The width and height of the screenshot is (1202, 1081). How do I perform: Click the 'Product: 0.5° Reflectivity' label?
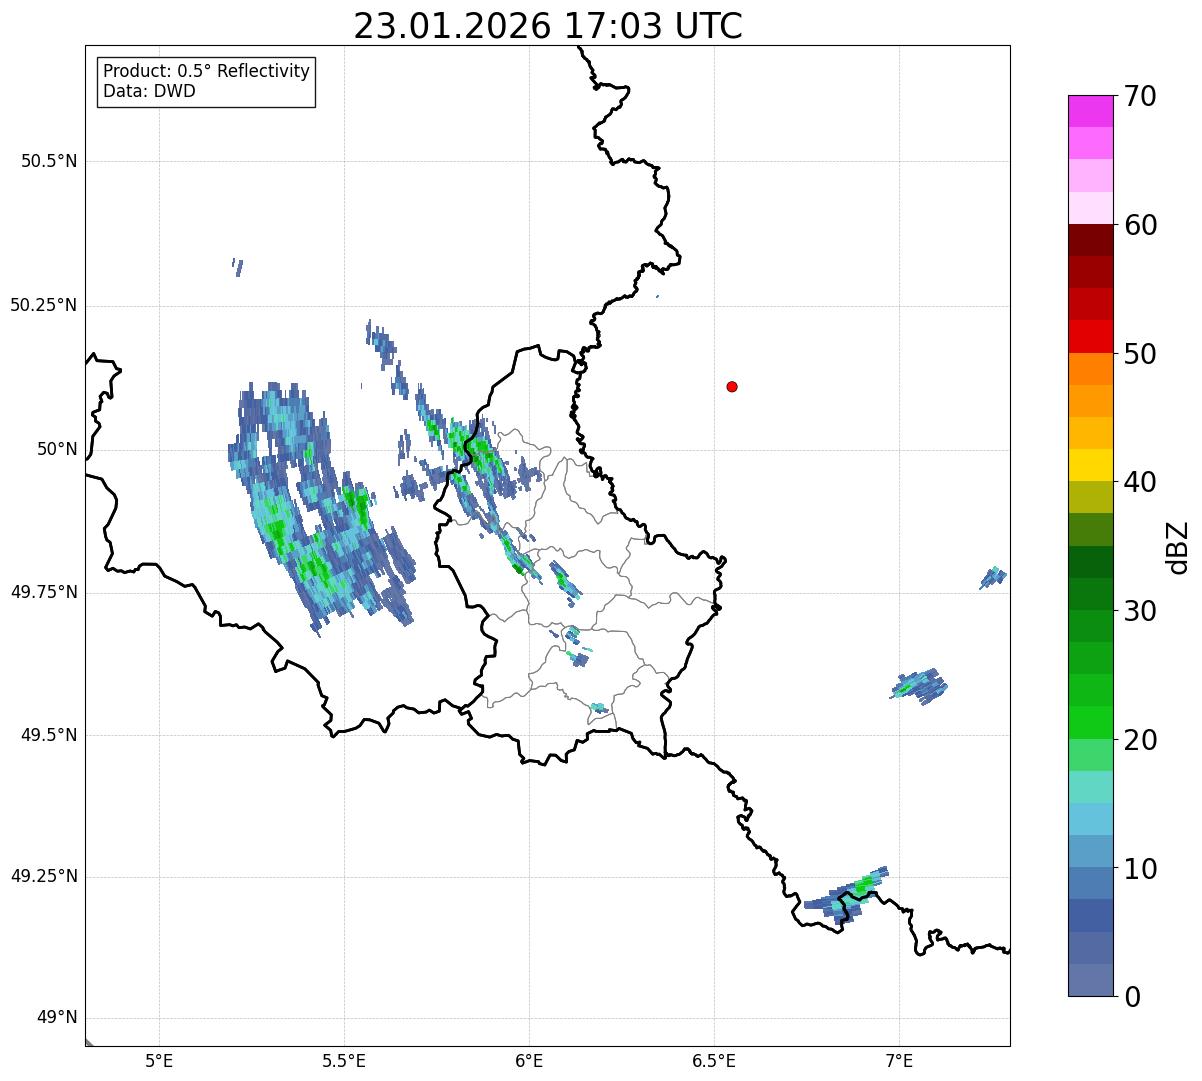(x=206, y=72)
